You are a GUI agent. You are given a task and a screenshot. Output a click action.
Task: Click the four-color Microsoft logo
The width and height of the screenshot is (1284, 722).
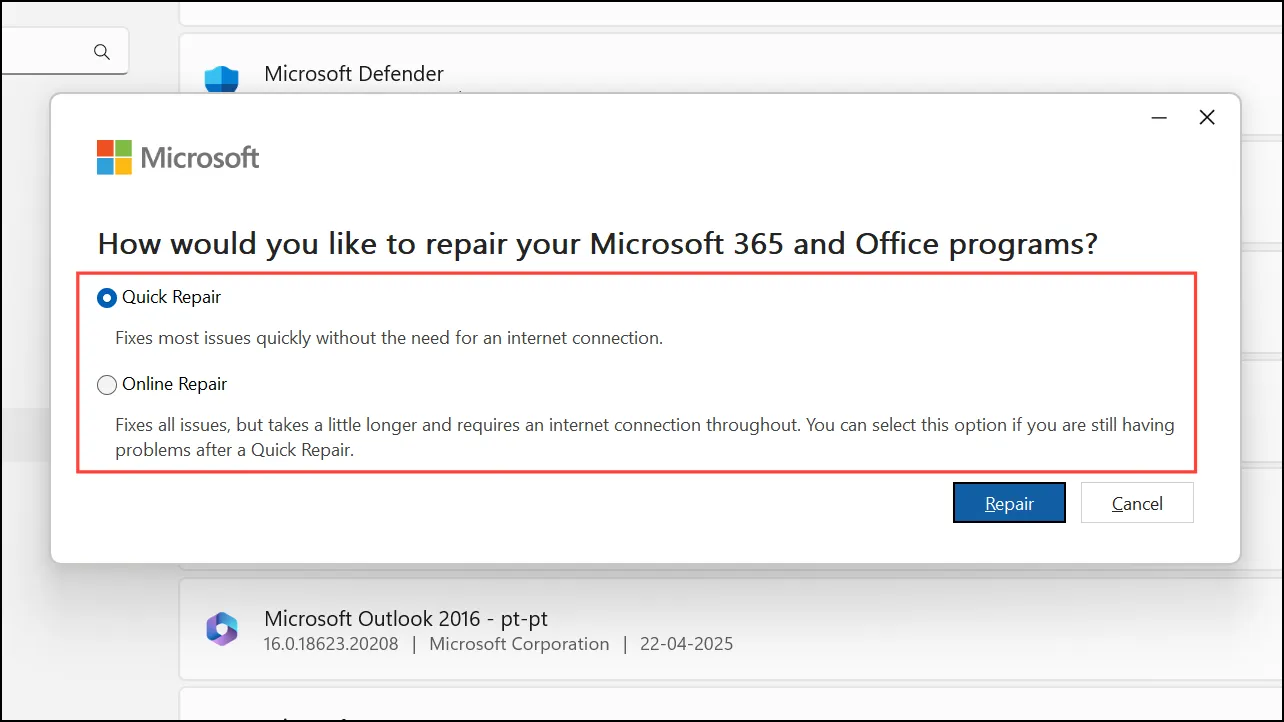(114, 157)
